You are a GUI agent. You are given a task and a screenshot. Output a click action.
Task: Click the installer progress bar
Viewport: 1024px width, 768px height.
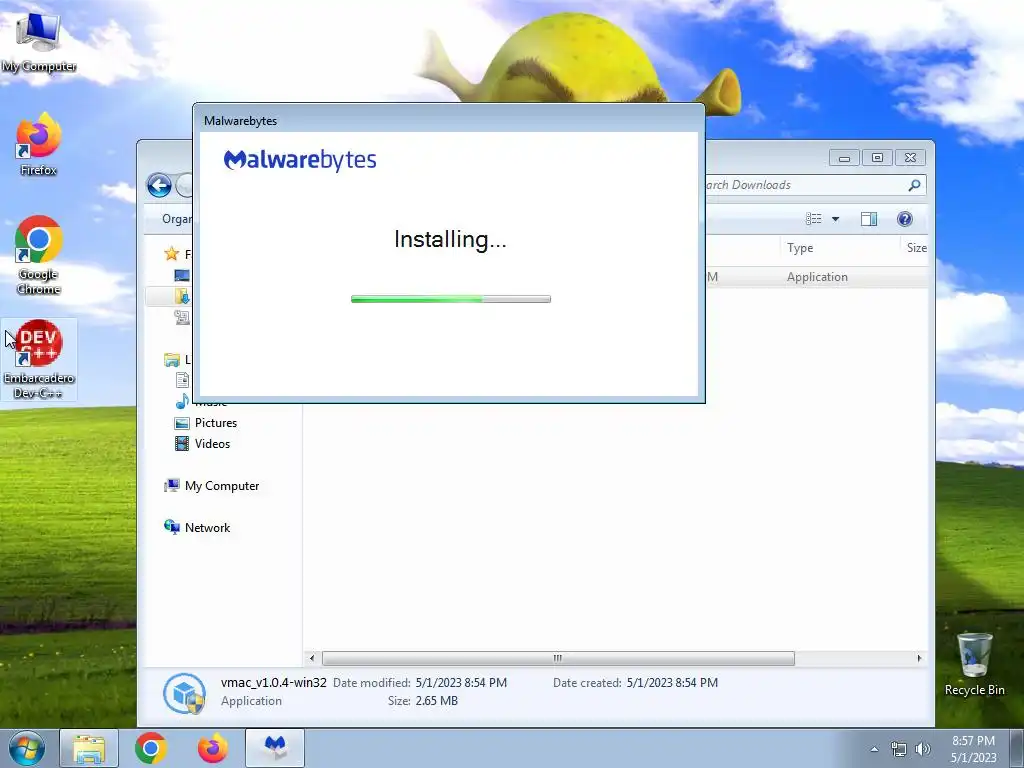[451, 299]
